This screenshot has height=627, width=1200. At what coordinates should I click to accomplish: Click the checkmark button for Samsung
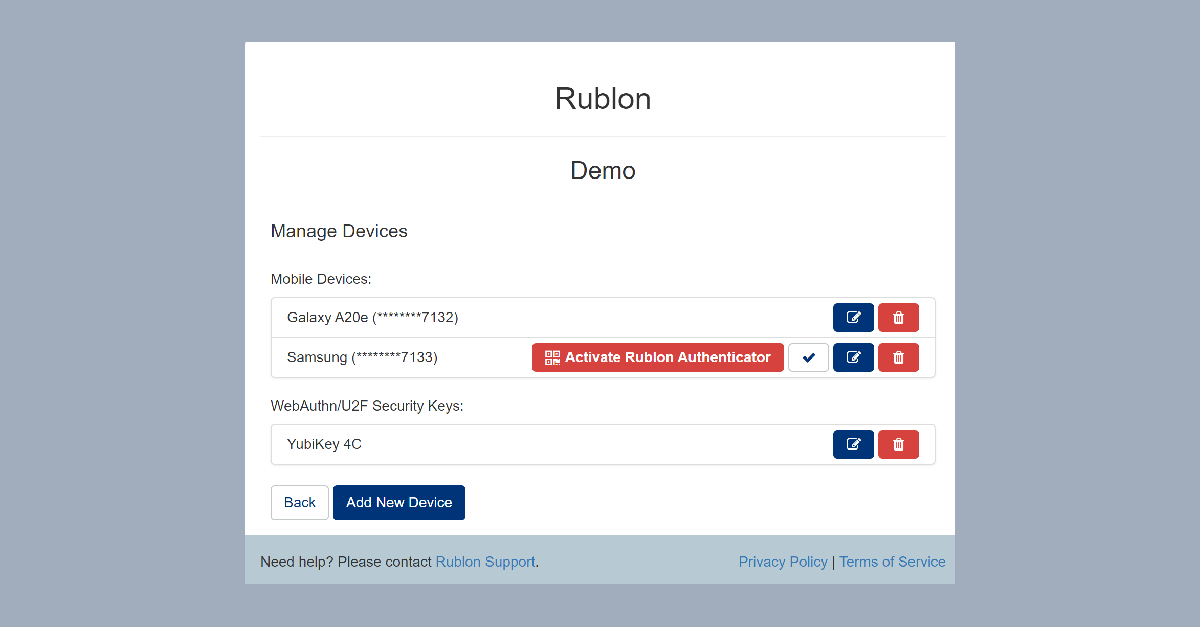click(x=808, y=357)
